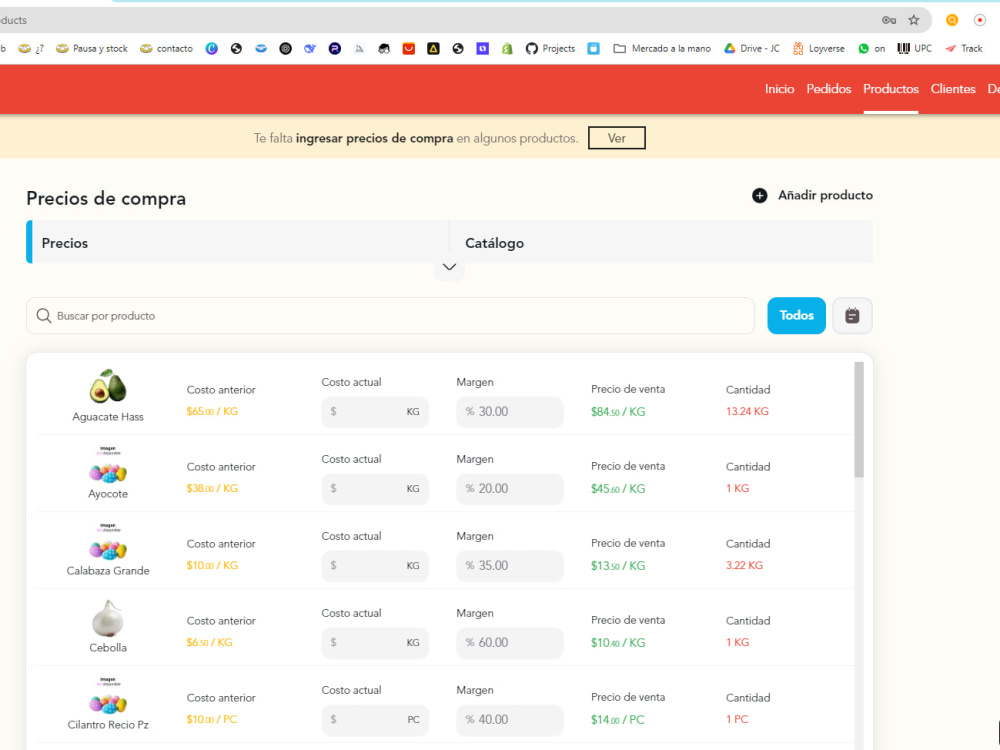Open the Loyverse bookmark

tap(818, 48)
